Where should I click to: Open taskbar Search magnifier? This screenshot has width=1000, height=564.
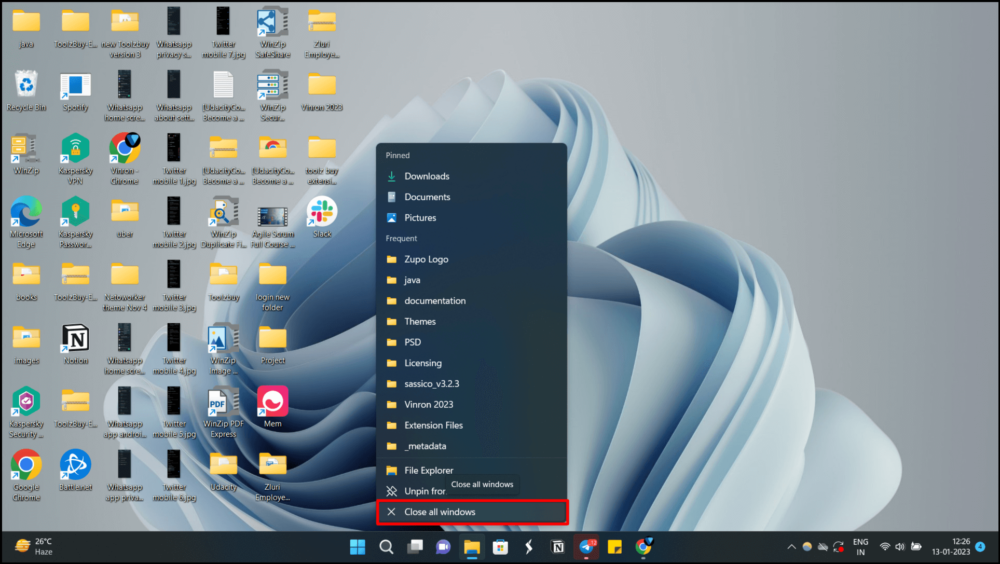tap(386, 547)
